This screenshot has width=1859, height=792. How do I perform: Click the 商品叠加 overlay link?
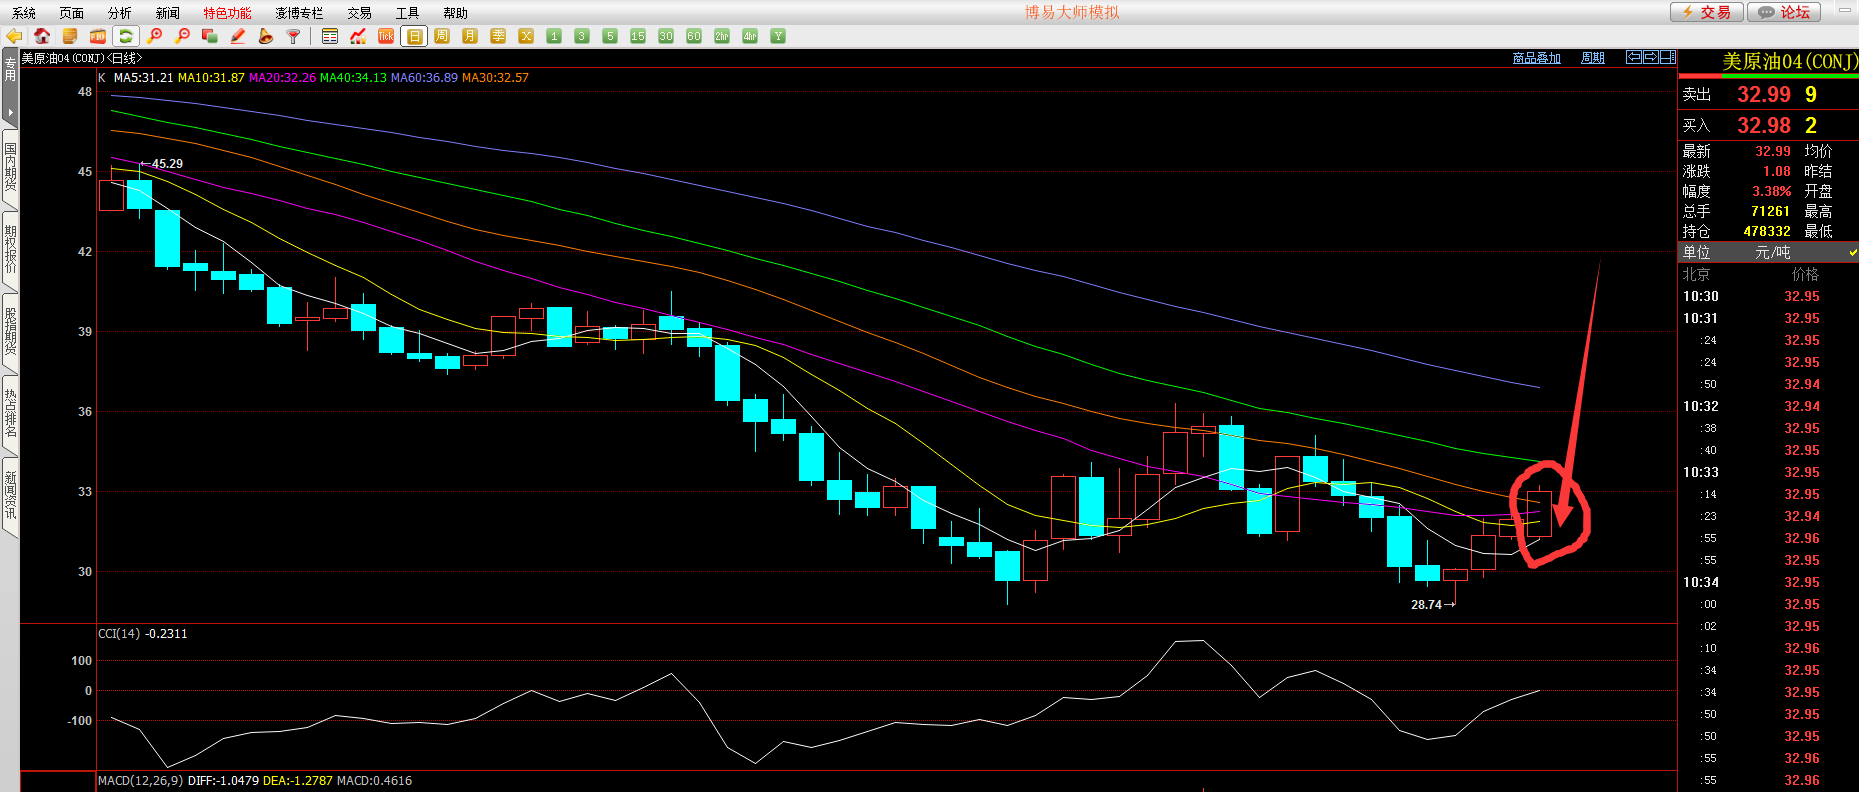(x=1536, y=58)
